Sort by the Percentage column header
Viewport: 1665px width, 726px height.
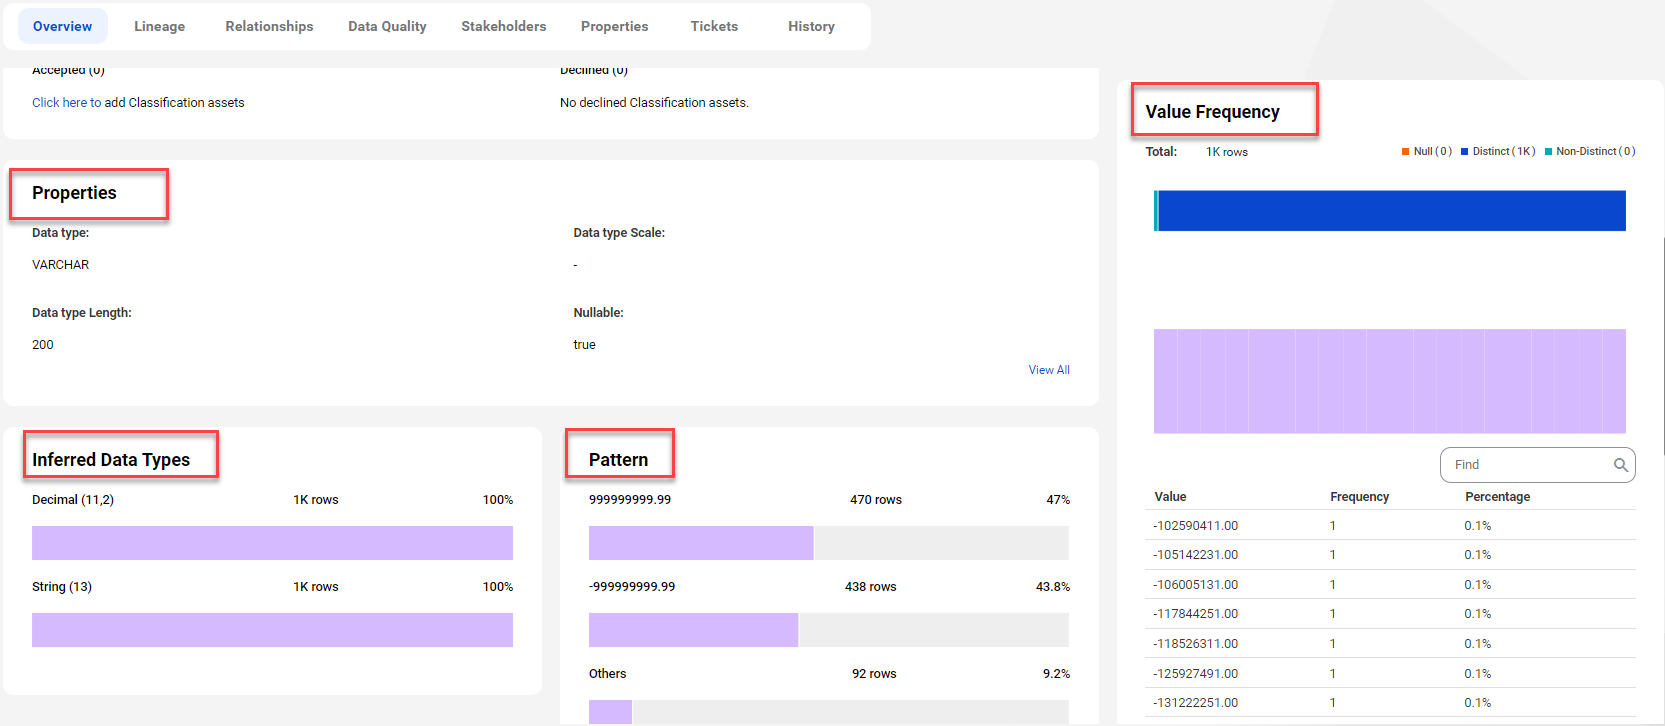pos(1497,497)
